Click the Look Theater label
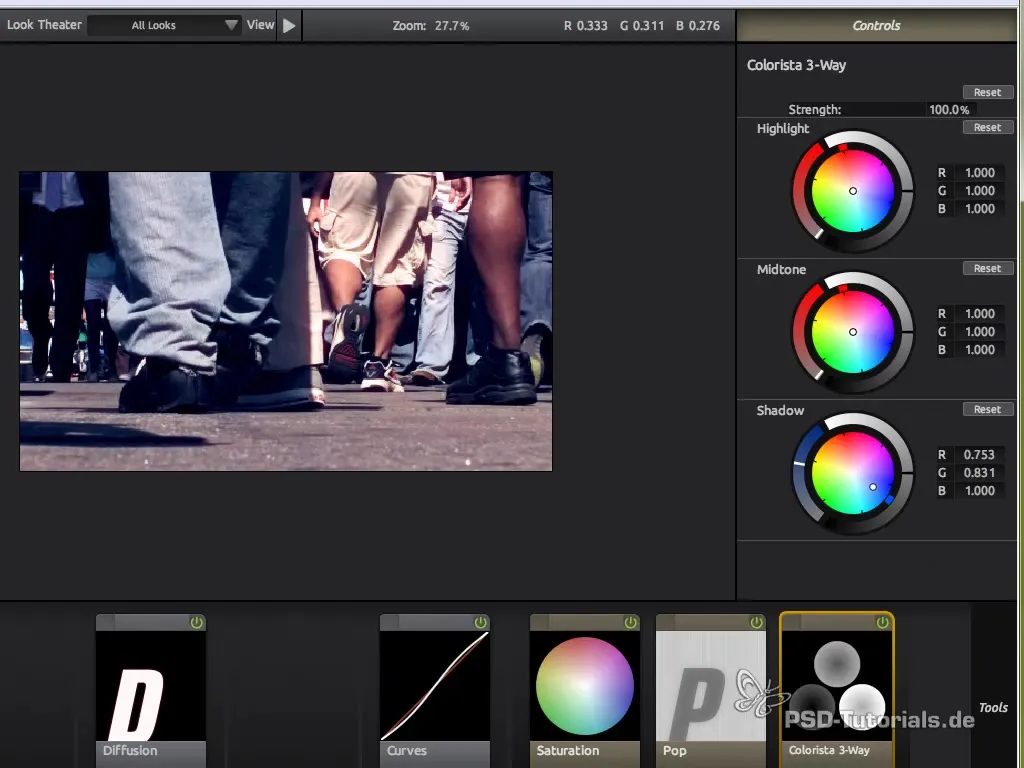This screenshot has width=1024, height=768. point(44,25)
